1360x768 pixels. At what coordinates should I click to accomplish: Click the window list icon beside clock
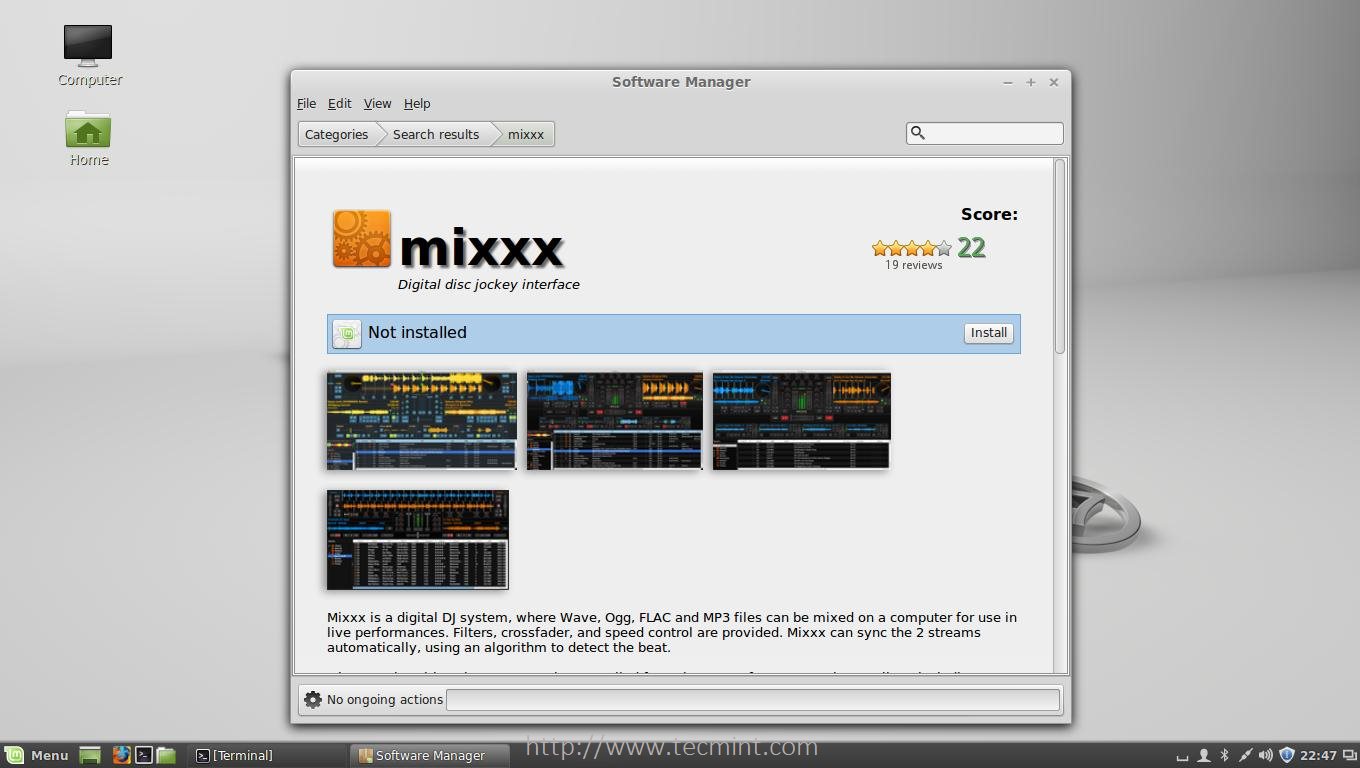tap(1349, 755)
